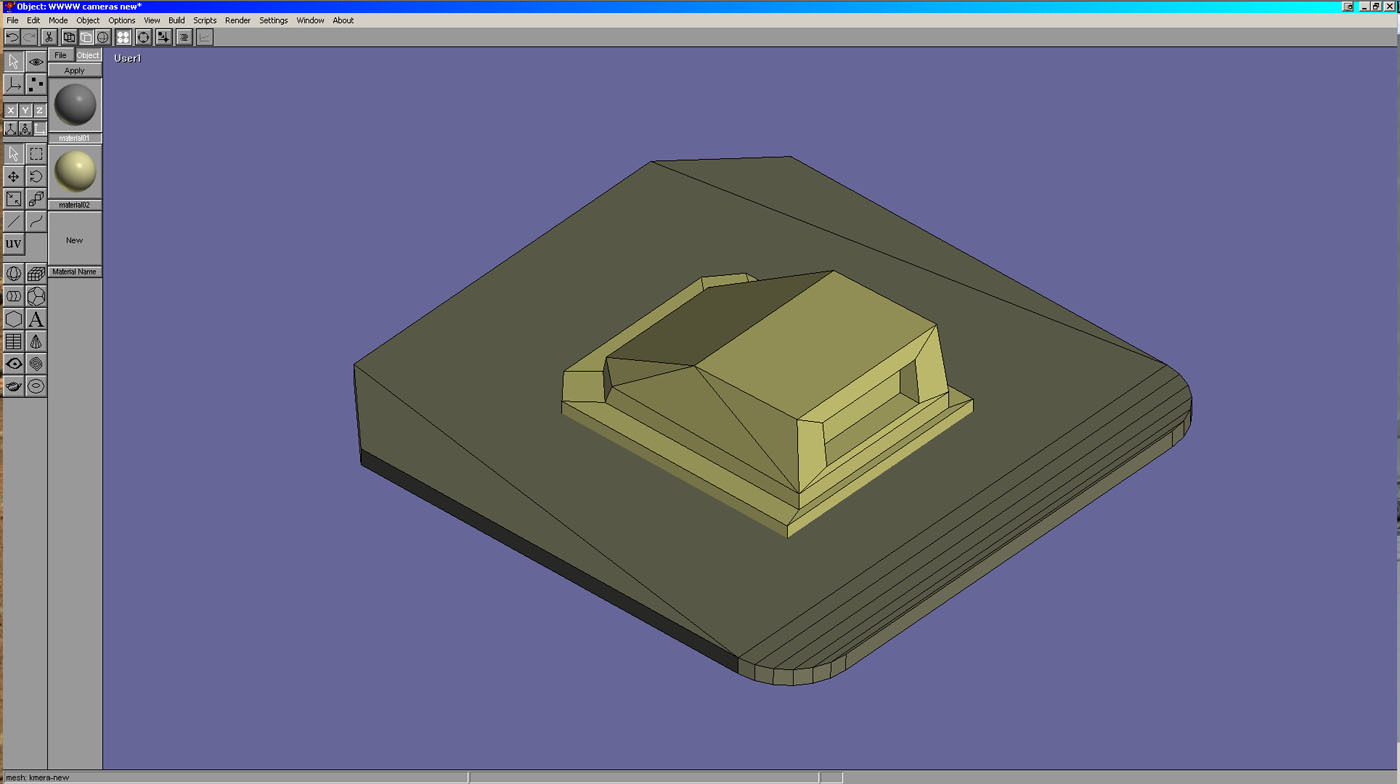Open the Options menu

122,20
